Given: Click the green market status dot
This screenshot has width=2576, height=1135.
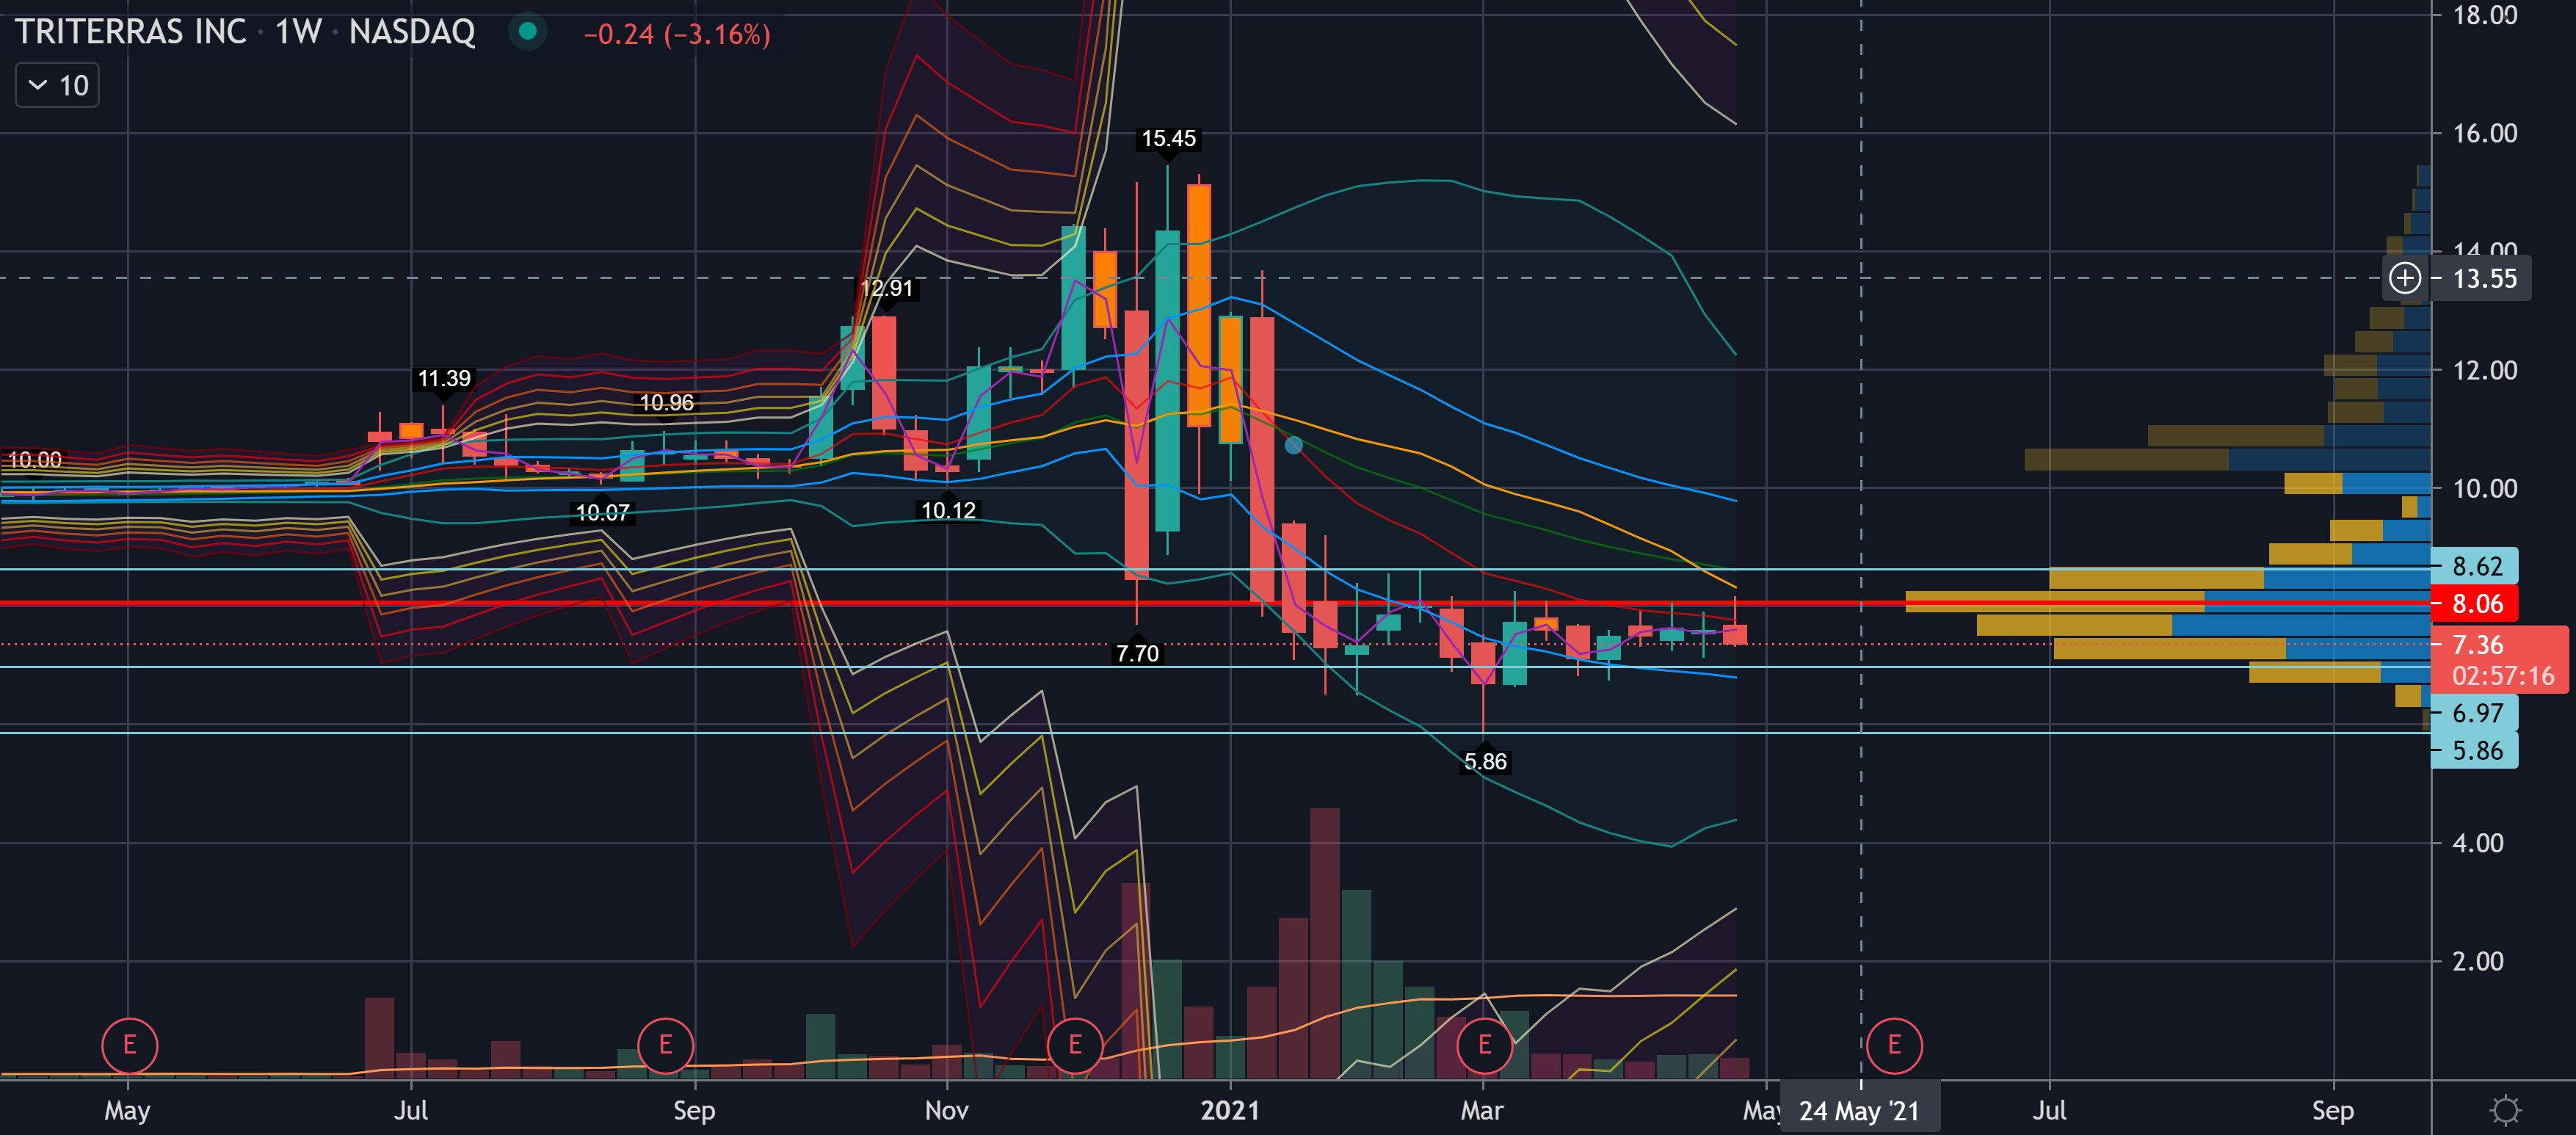Looking at the screenshot, I should [x=528, y=32].
